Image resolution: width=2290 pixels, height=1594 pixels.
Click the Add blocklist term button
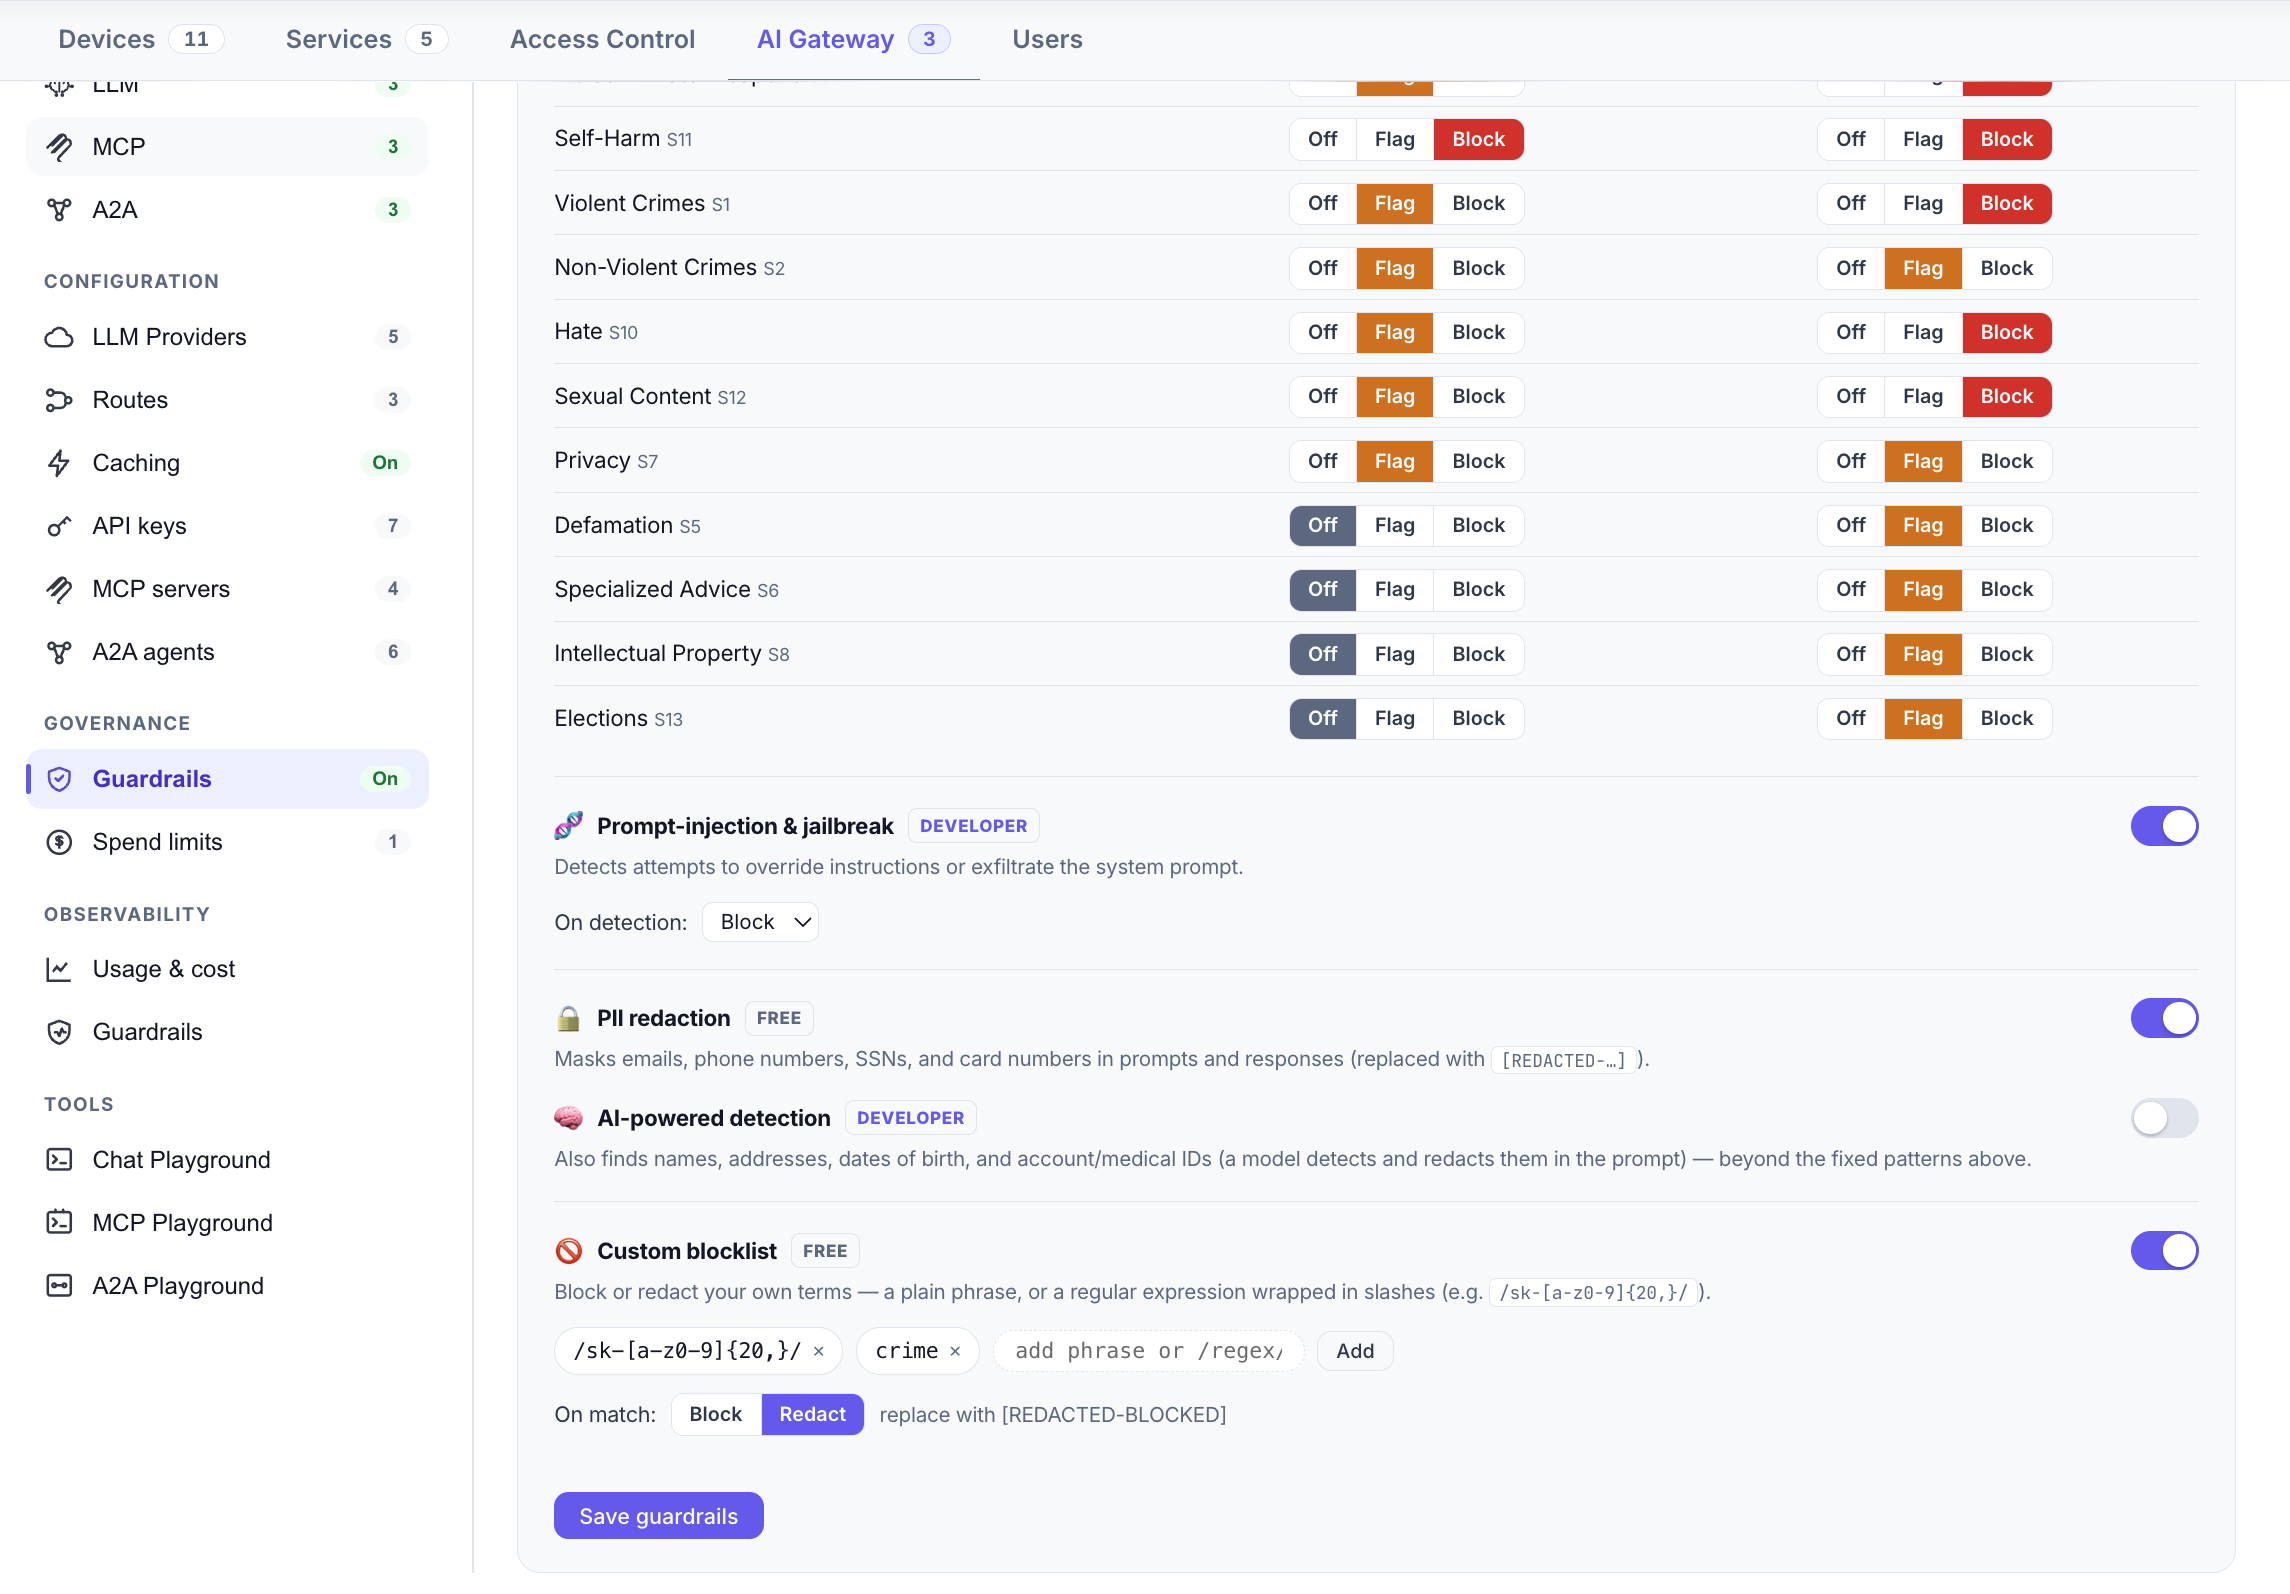point(1354,1352)
